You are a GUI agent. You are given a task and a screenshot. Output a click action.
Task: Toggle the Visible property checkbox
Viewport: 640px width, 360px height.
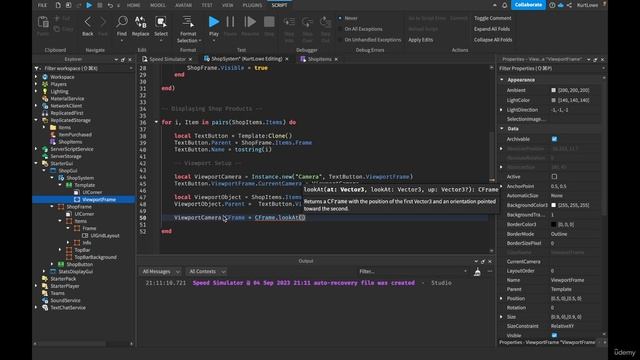[554, 335]
